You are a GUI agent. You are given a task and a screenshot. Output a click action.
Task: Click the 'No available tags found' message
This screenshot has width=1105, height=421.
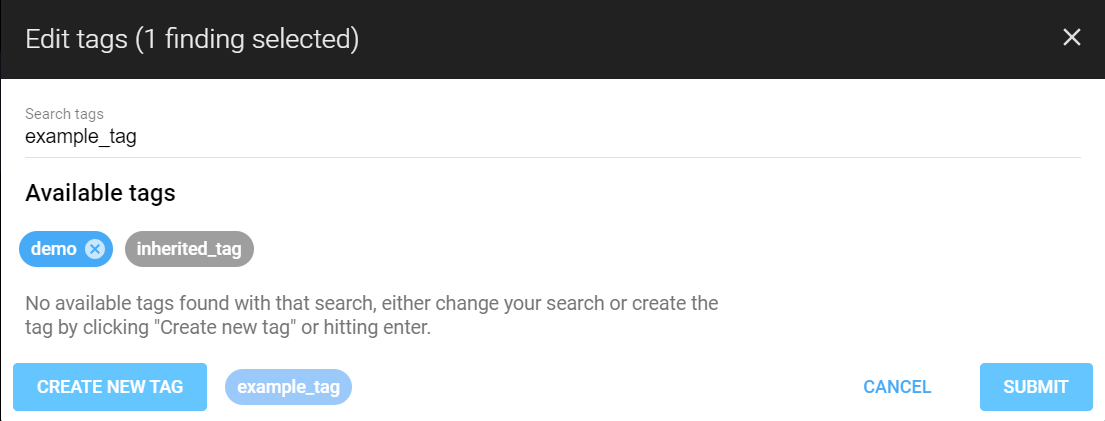pos(371,303)
